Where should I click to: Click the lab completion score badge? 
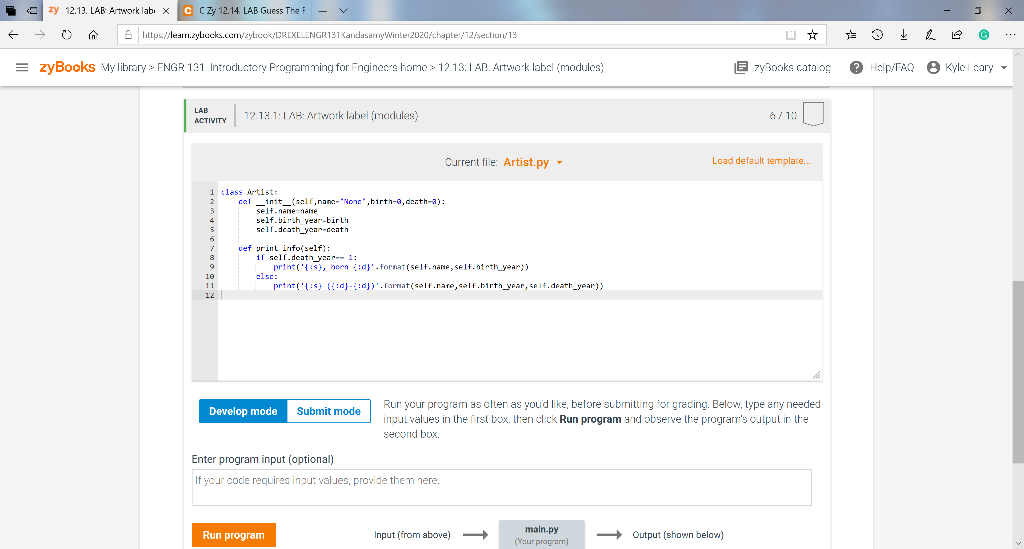pyautogui.click(x=812, y=114)
